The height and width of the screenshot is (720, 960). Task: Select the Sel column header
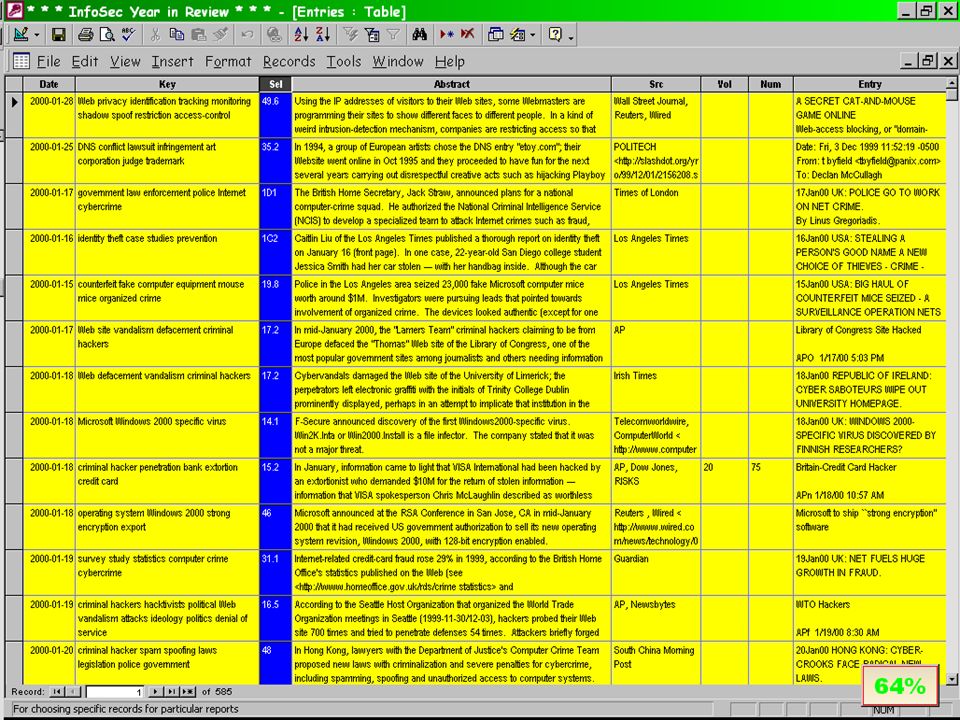click(x=276, y=84)
